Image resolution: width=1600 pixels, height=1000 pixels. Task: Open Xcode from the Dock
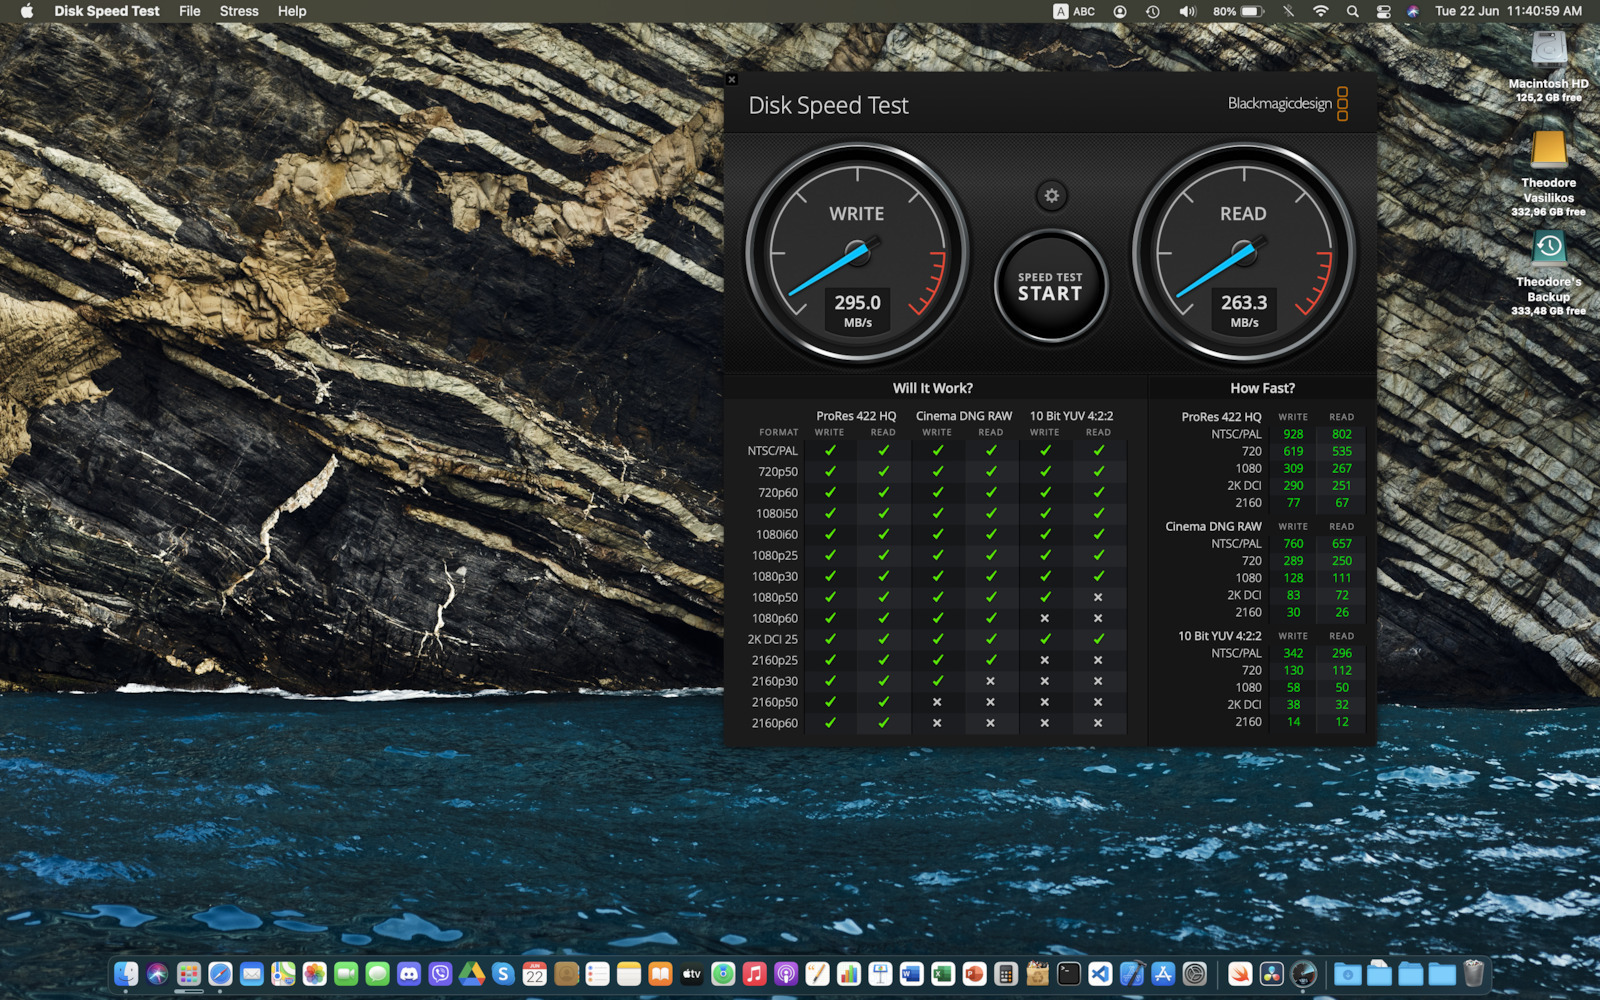(1132, 973)
